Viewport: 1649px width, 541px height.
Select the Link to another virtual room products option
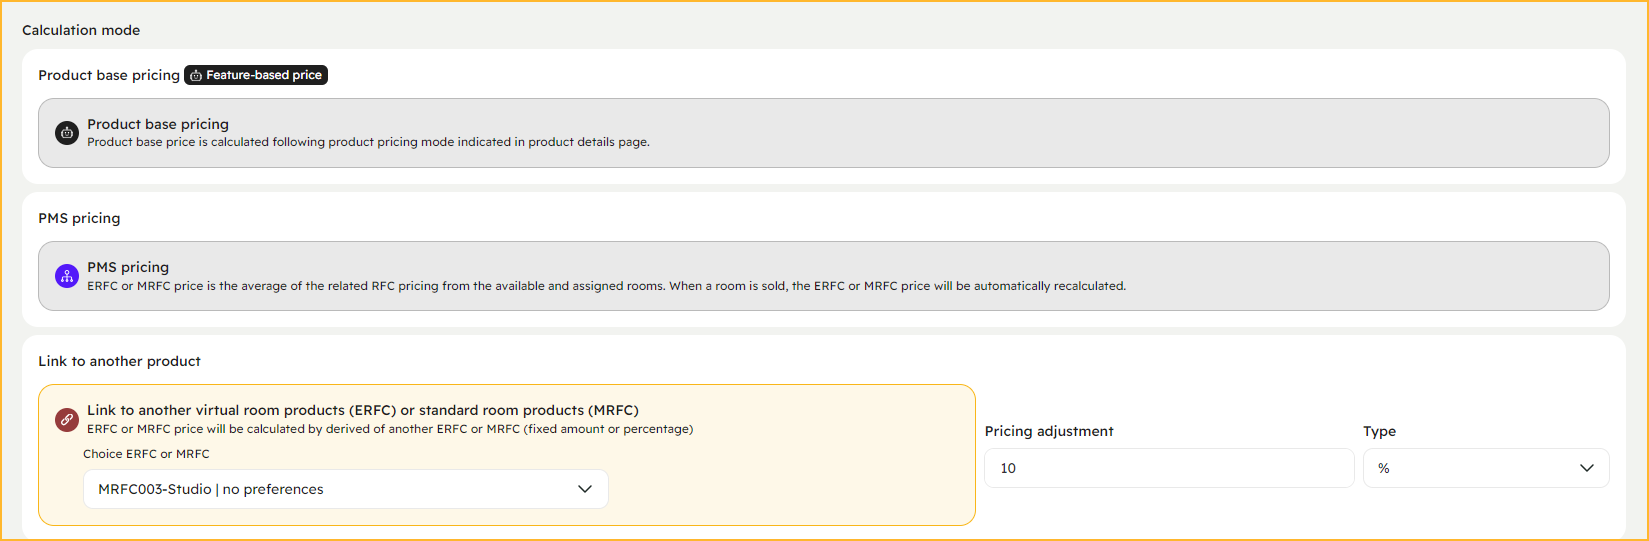pos(507,455)
